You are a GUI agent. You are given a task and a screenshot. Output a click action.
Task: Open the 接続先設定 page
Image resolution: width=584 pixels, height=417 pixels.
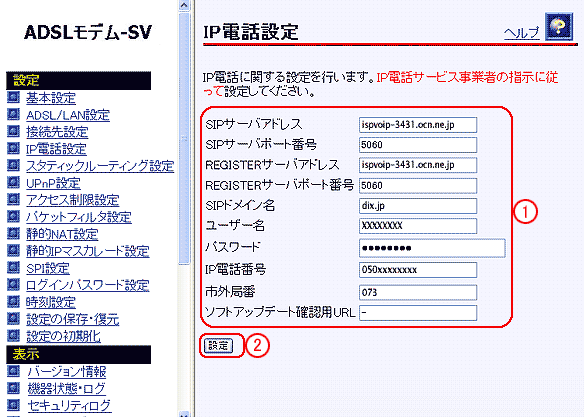pyautogui.click(x=57, y=132)
